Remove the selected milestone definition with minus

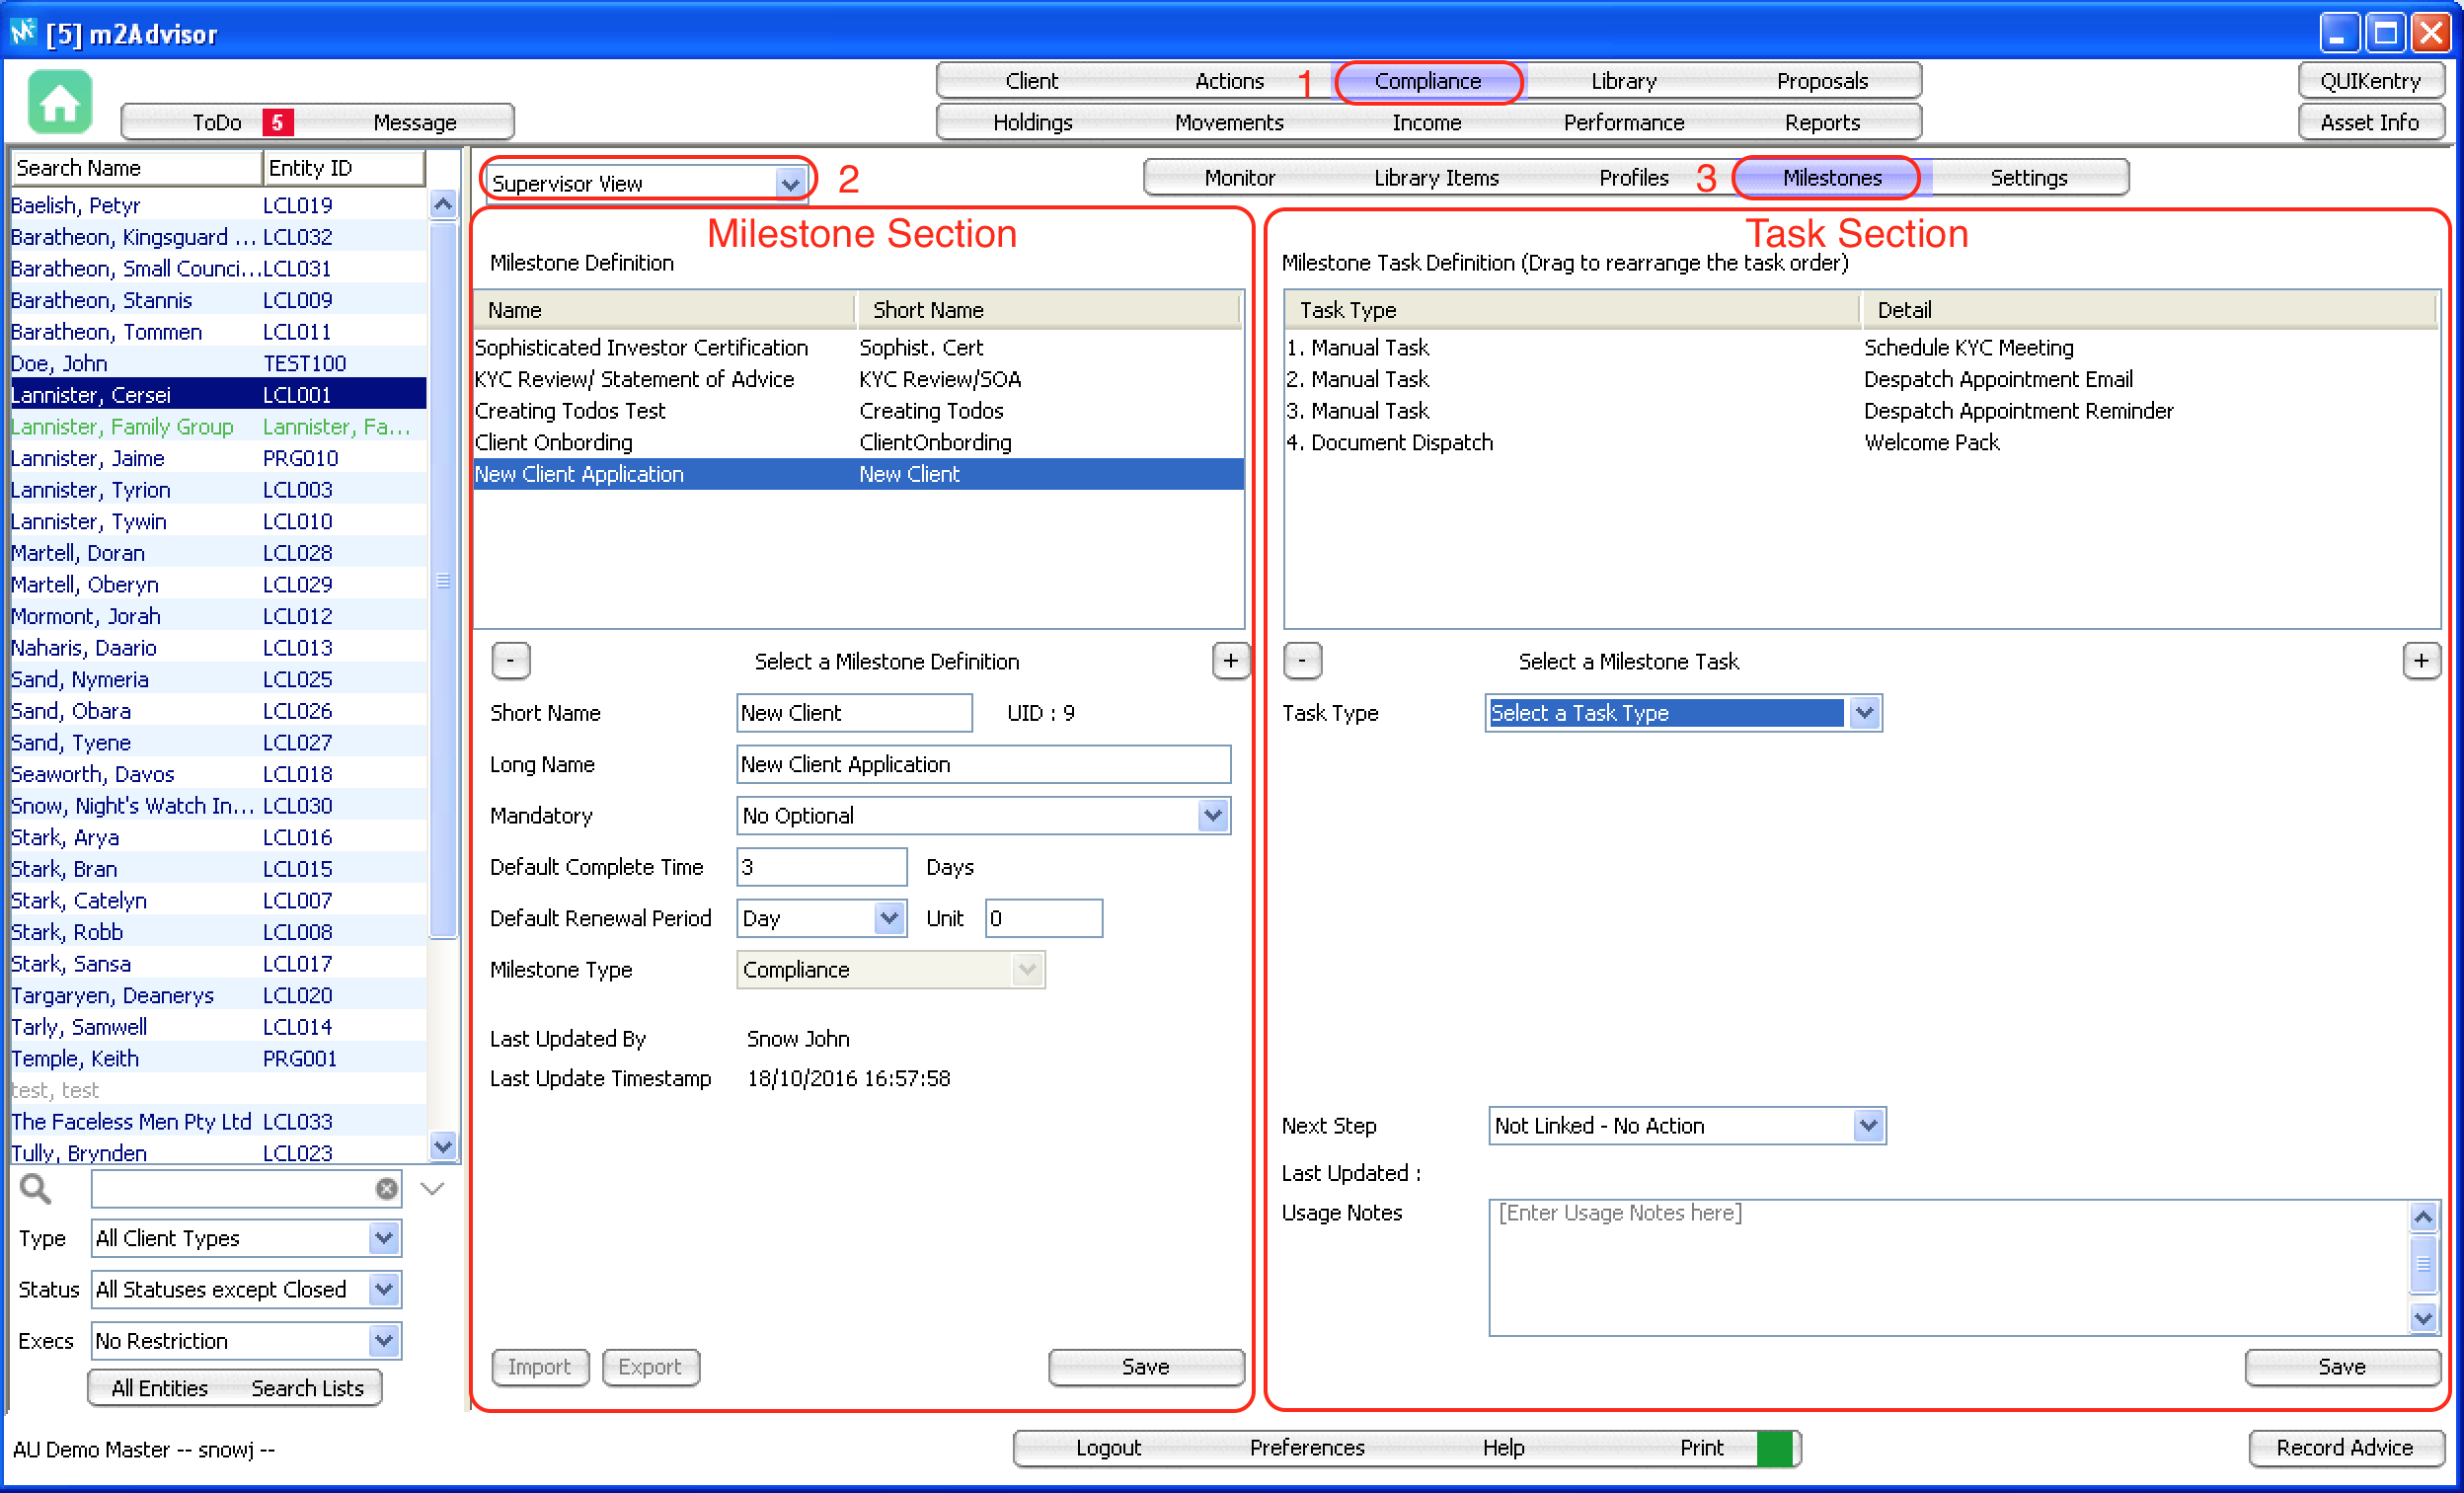pos(510,661)
